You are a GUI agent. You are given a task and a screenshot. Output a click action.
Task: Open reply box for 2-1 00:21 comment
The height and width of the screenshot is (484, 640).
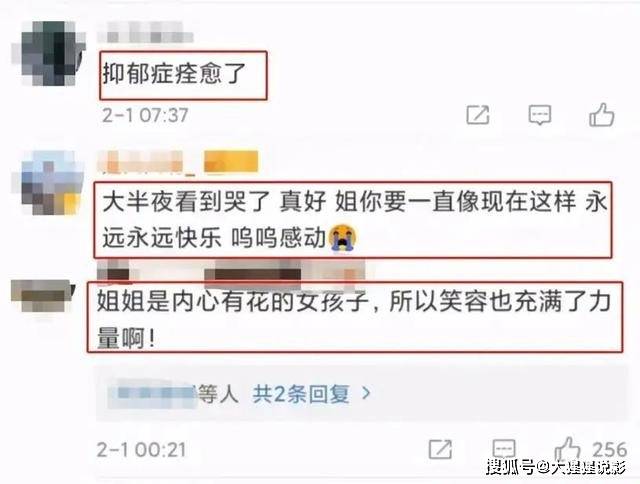[x=504, y=449]
